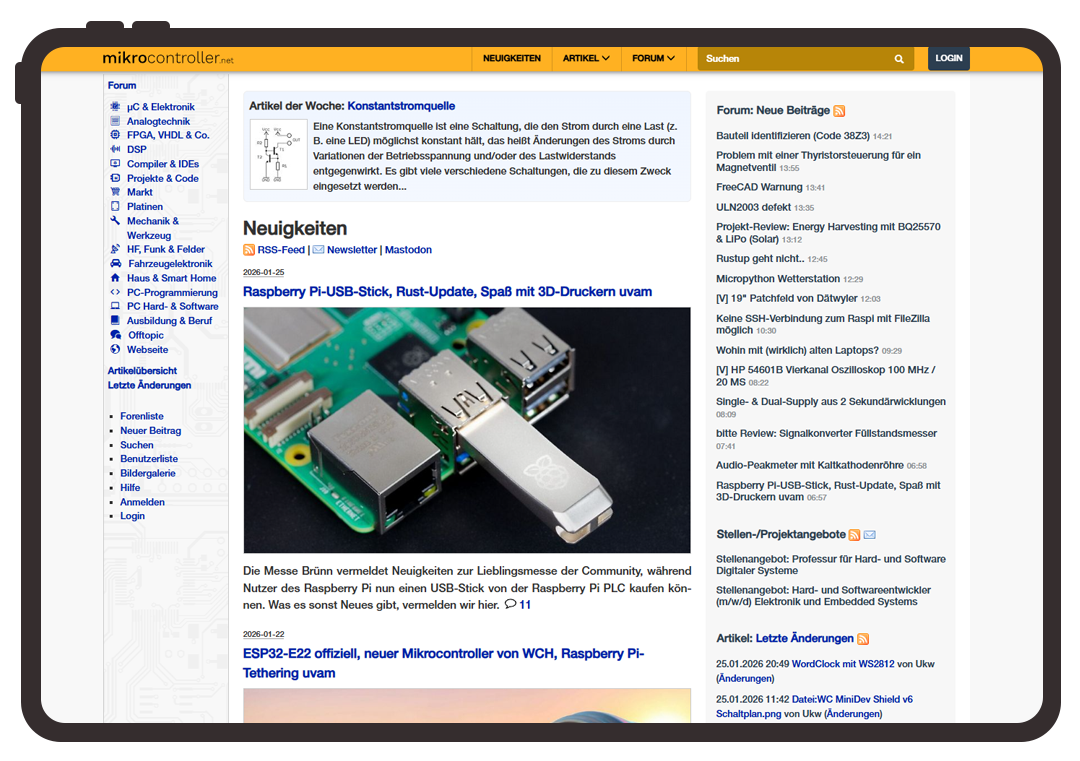This screenshot has height=761, width=1080.
Task: Click the Newsletter envelope icon
Action: coord(318,250)
